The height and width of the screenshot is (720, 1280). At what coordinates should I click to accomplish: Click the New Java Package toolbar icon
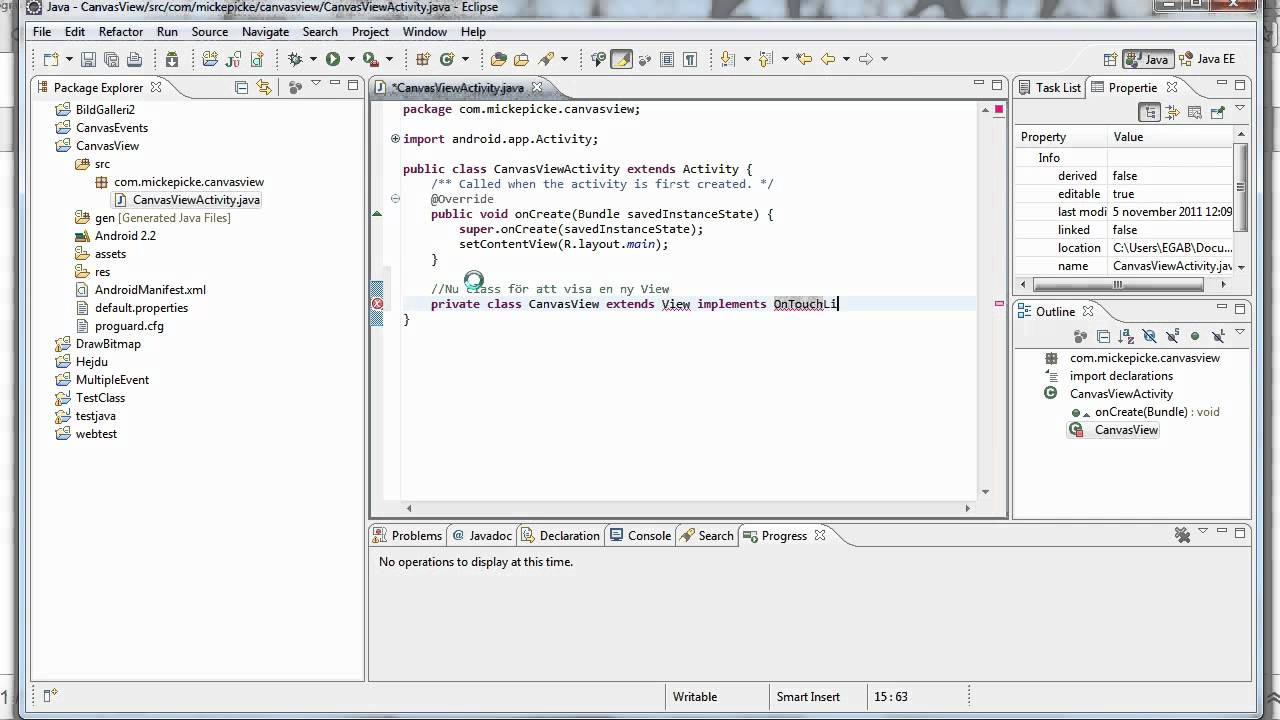pyautogui.click(x=425, y=59)
